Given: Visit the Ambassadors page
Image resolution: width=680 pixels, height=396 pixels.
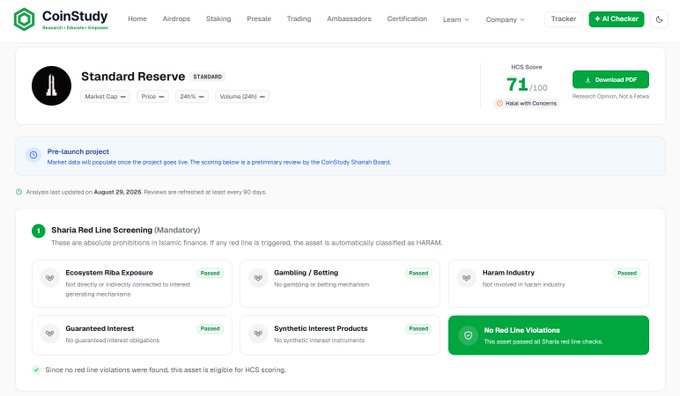Looking at the screenshot, I should click(x=349, y=19).
